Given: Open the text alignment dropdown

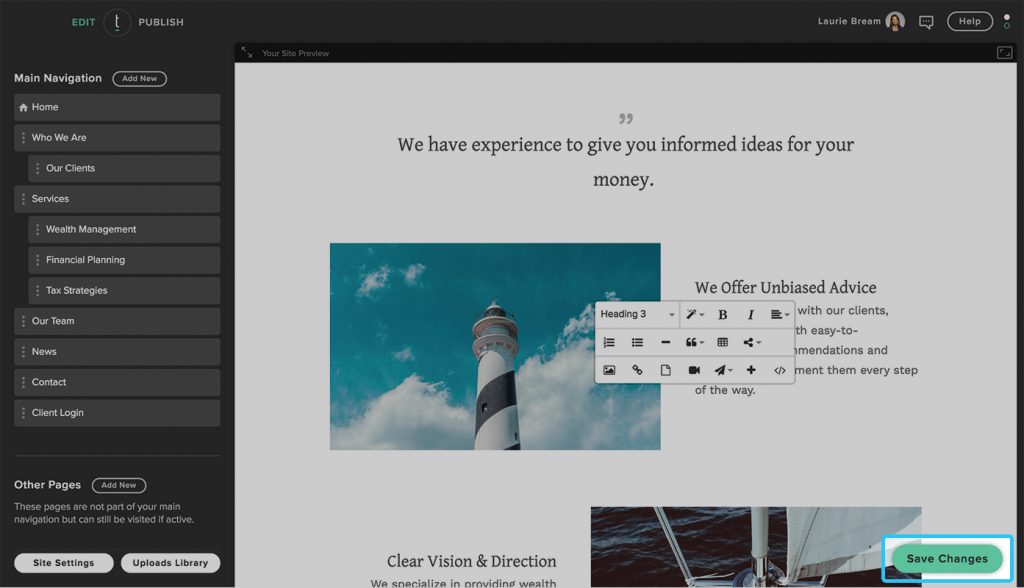Looking at the screenshot, I should pos(779,315).
